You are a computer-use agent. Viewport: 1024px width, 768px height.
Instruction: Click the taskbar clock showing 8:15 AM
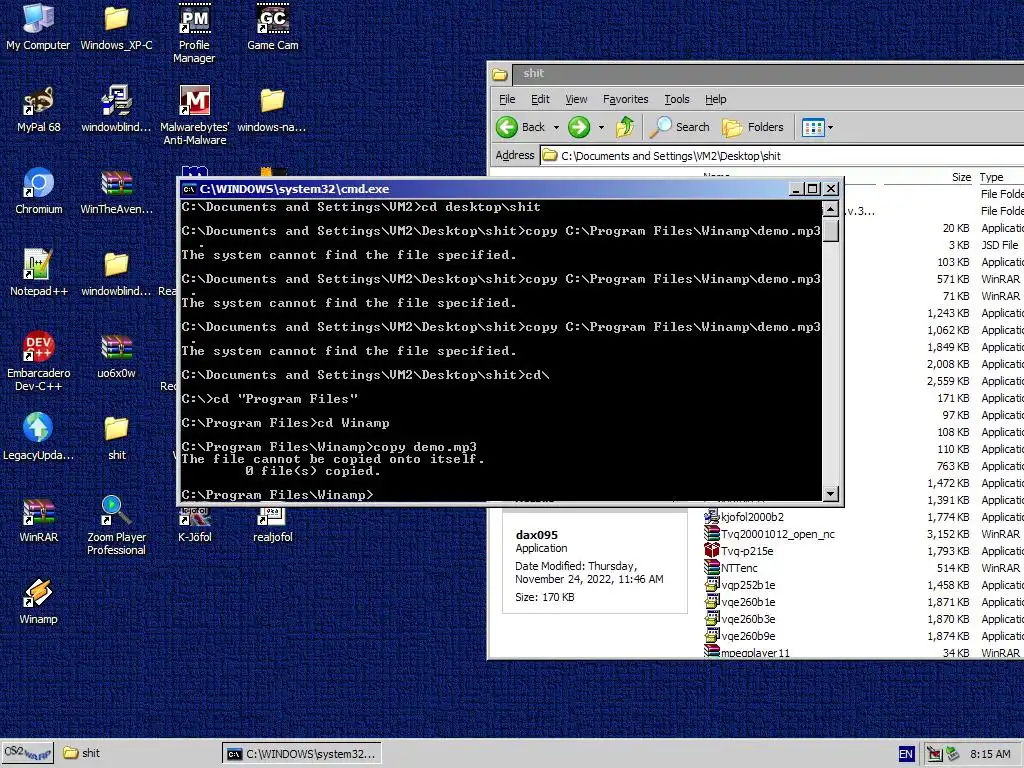coord(990,754)
